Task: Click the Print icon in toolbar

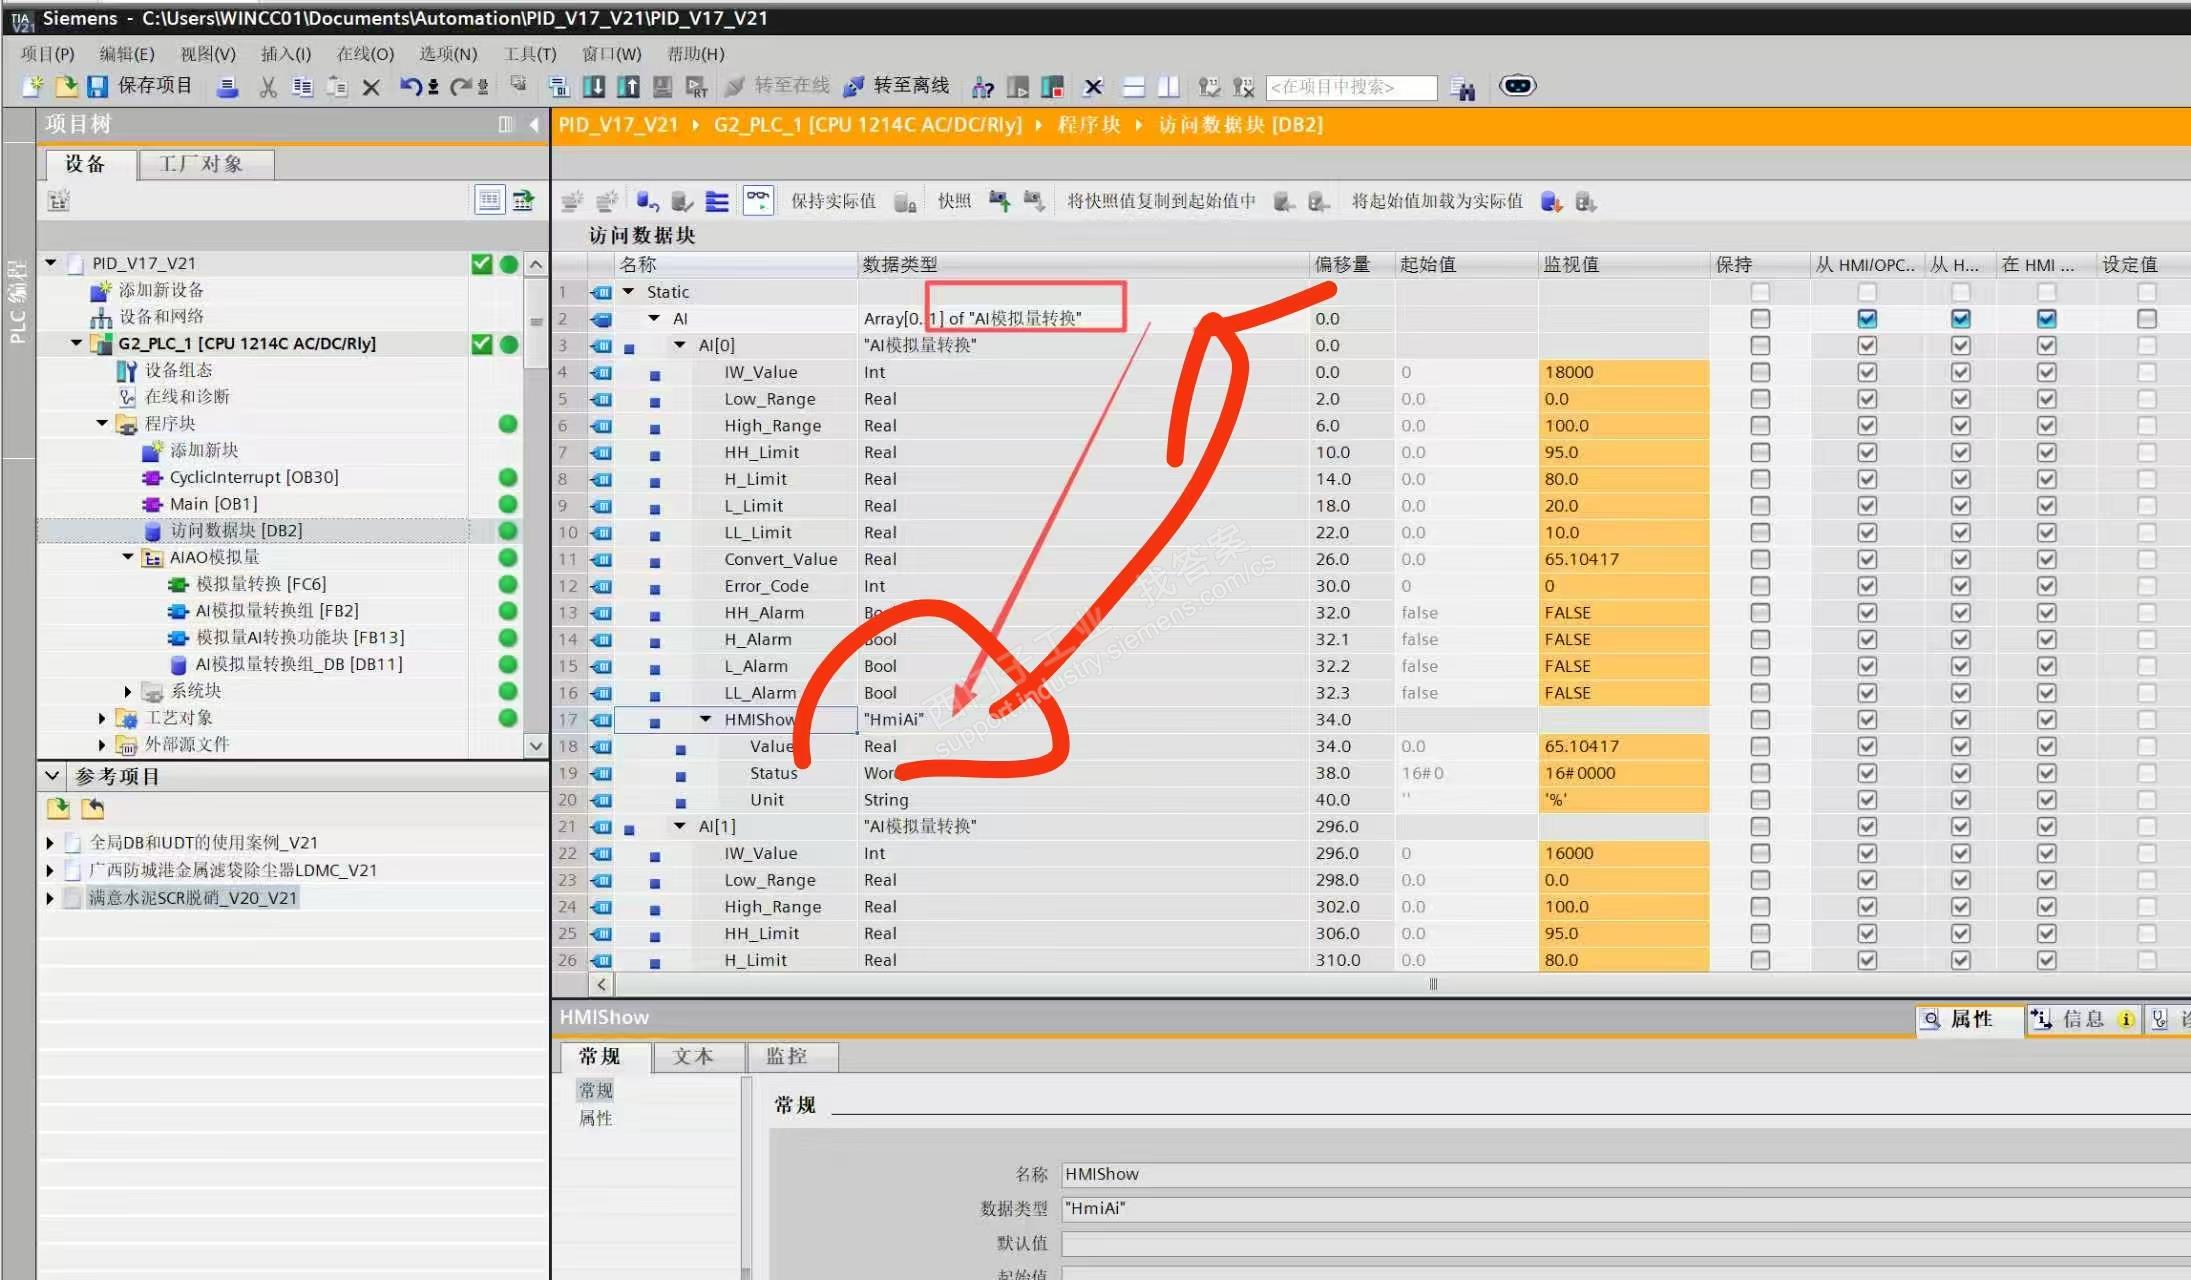Action: (228, 87)
